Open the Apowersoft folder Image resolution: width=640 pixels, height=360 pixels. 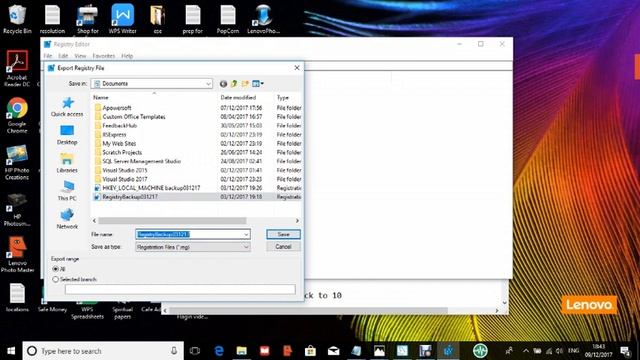coord(117,108)
